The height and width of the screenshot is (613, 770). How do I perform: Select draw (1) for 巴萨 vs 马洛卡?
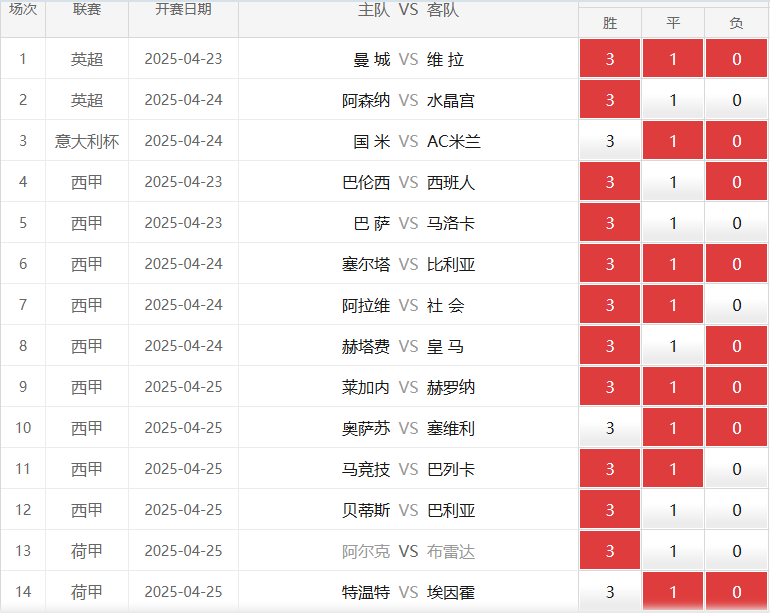pyautogui.click(x=673, y=223)
